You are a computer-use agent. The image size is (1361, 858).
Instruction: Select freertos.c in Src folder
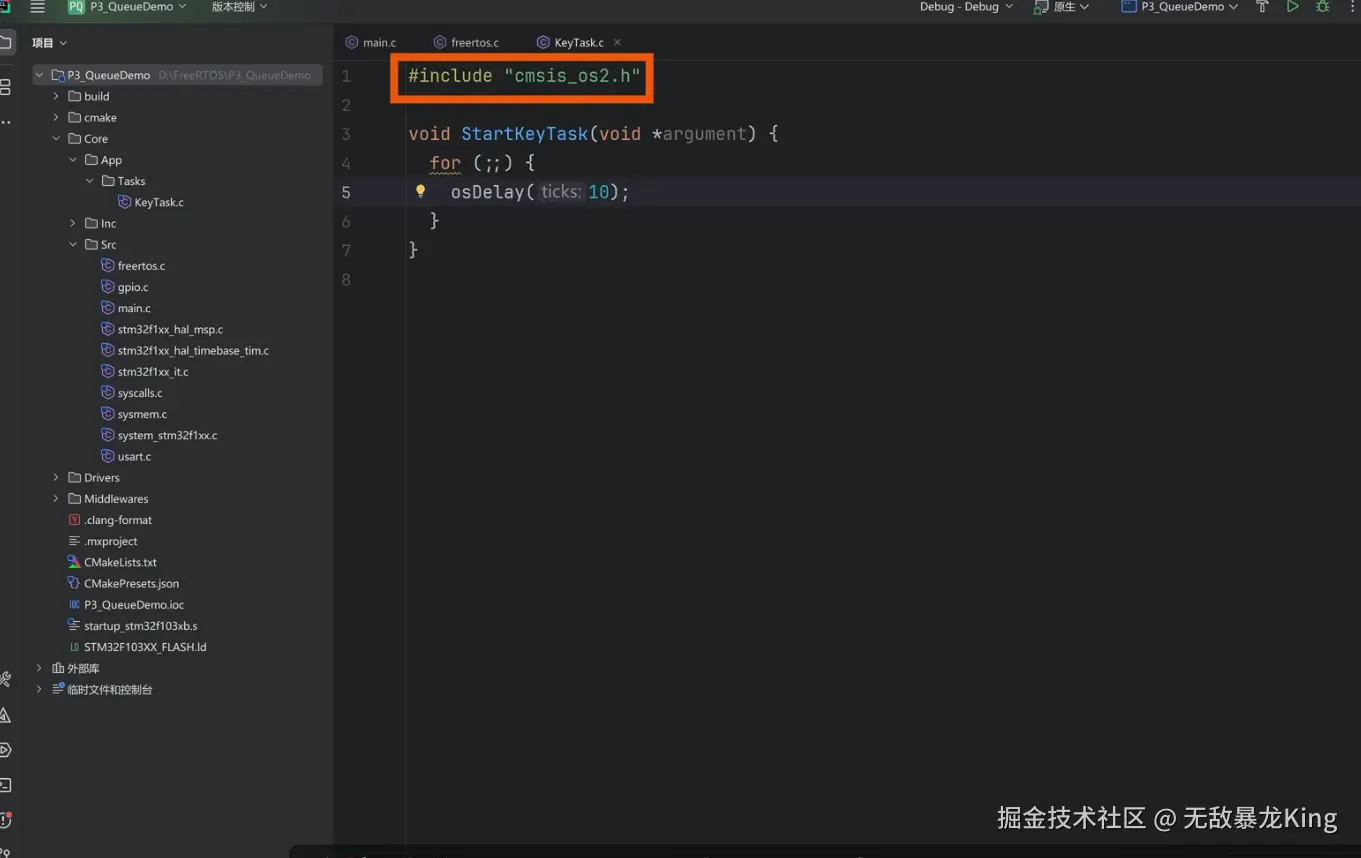[x=141, y=266]
